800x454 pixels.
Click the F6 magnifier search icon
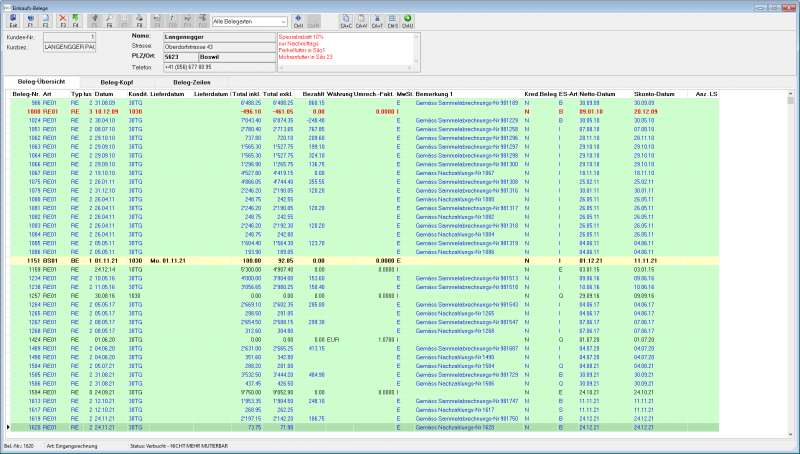[x=109, y=21]
